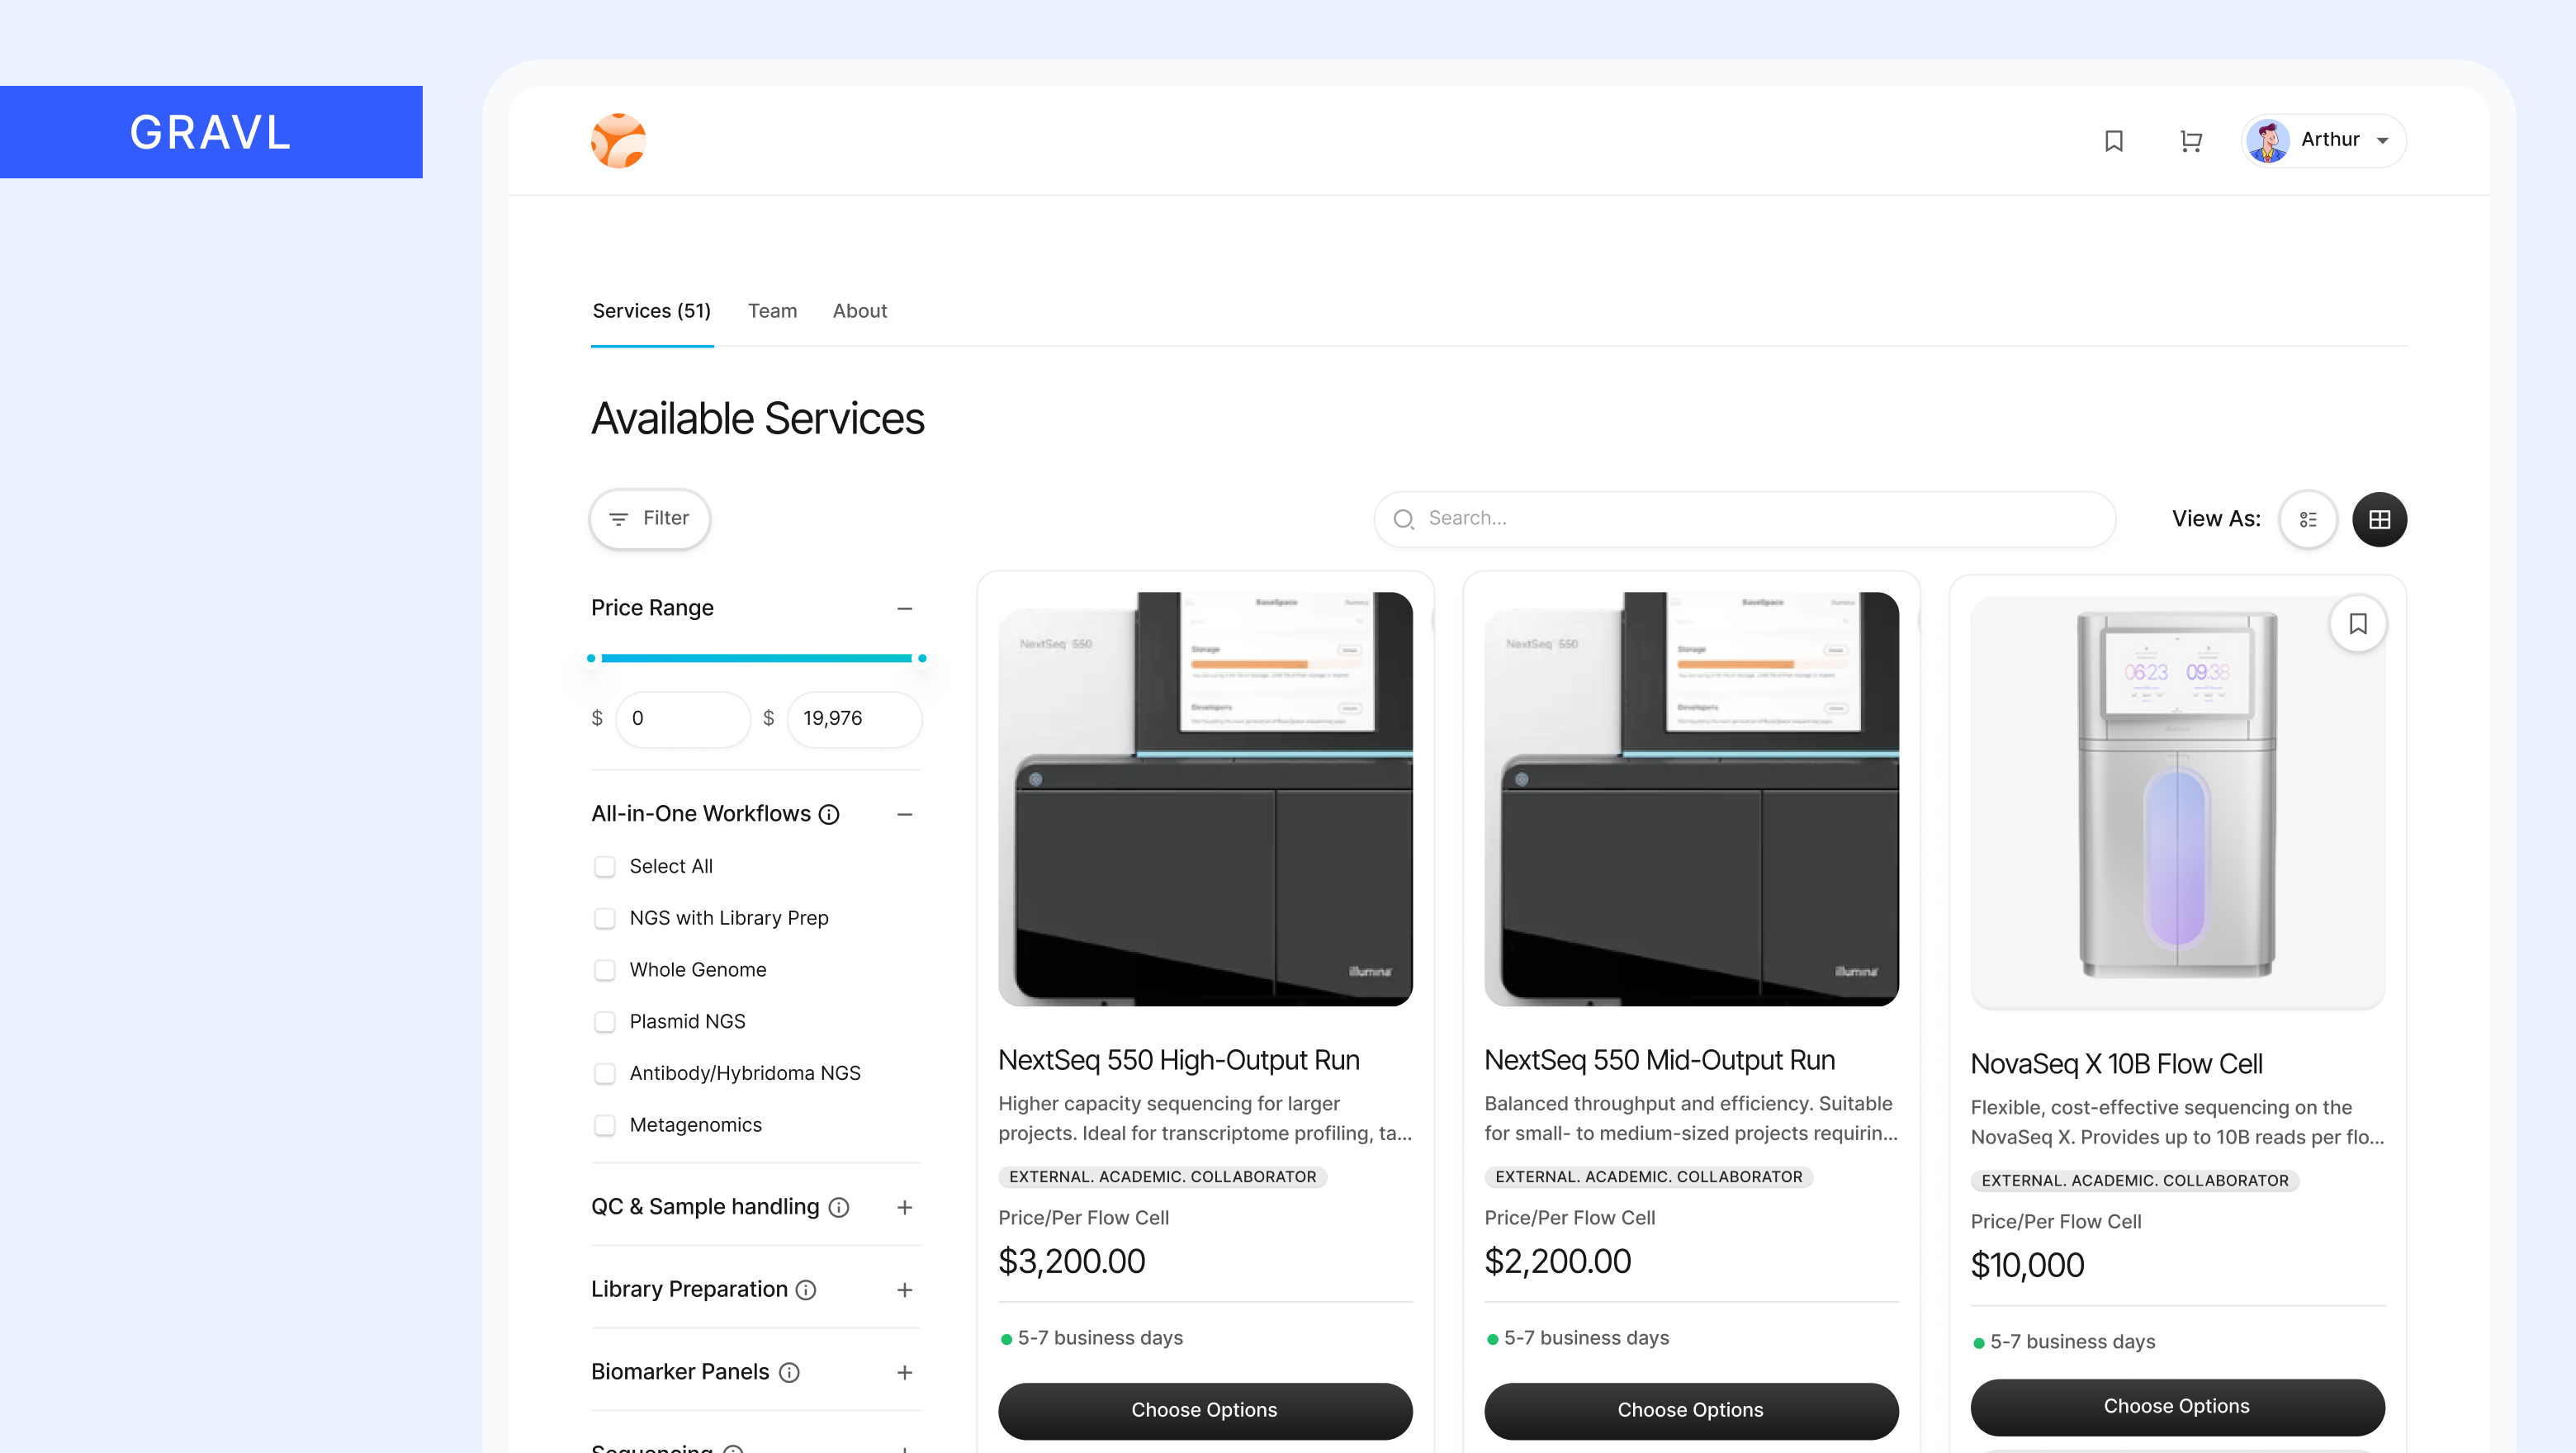Click the maximum price slider handle
This screenshot has width=2576, height=1453.
coord(922,658)
